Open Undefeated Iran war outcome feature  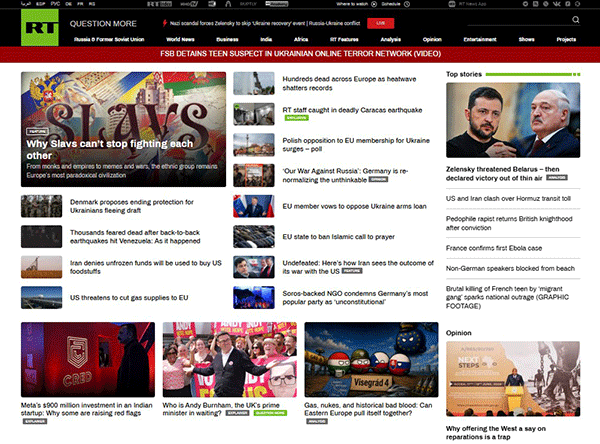(x=358, y=267)
